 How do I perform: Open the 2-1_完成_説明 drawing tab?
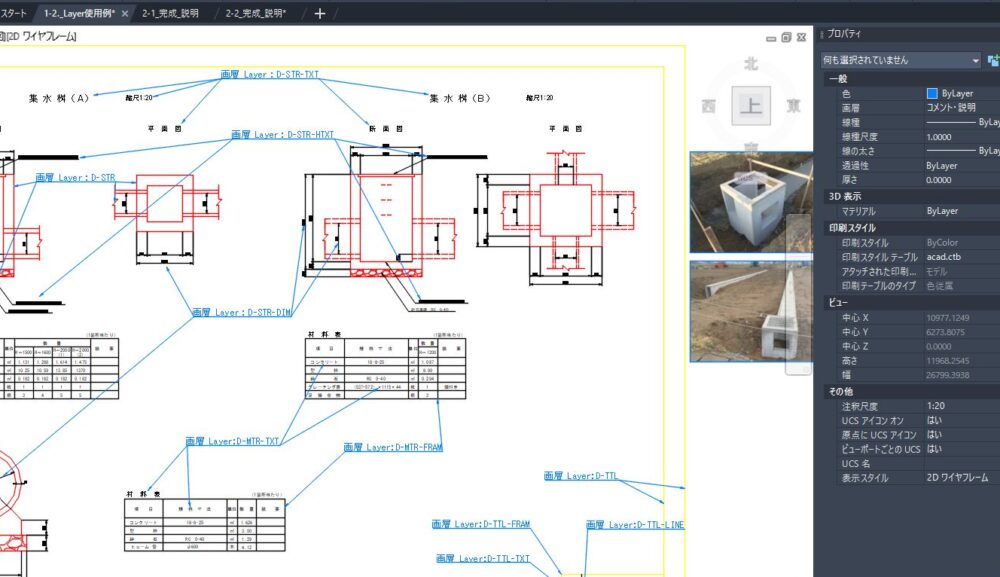170,13
